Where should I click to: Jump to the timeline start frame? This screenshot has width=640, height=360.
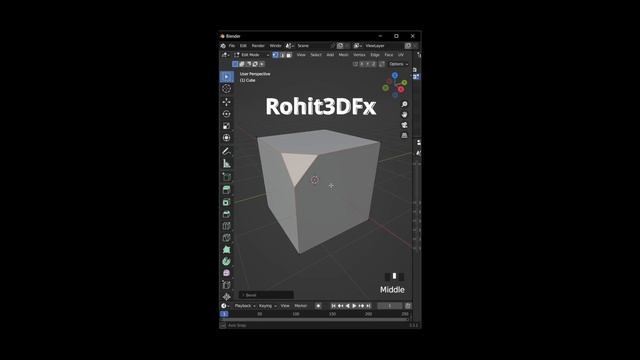pyautogui.click(x=333, y=306)
